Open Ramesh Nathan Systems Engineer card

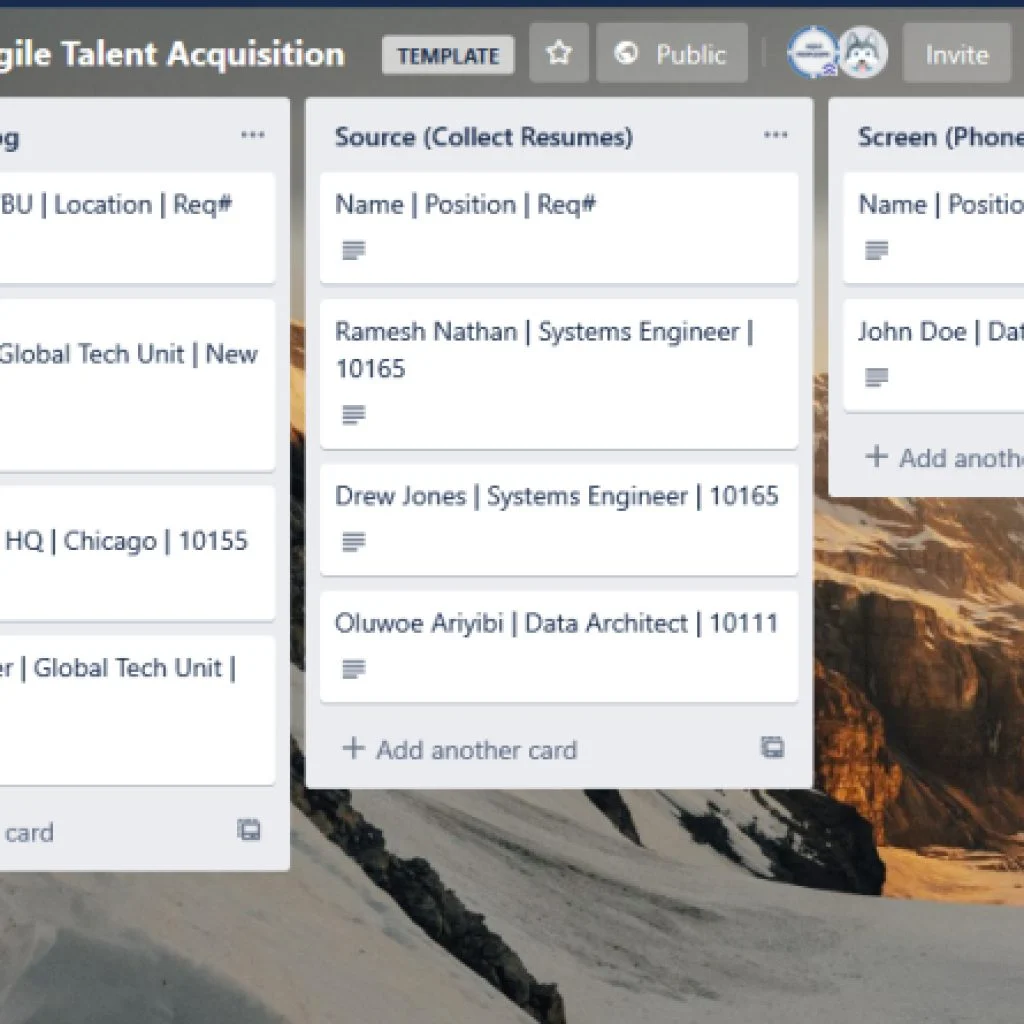pos(544,350)
